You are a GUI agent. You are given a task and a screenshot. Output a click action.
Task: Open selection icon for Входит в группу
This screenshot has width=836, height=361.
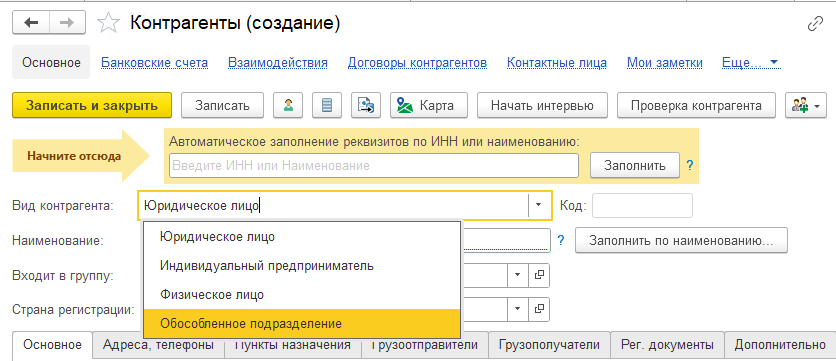click(539, 275)
